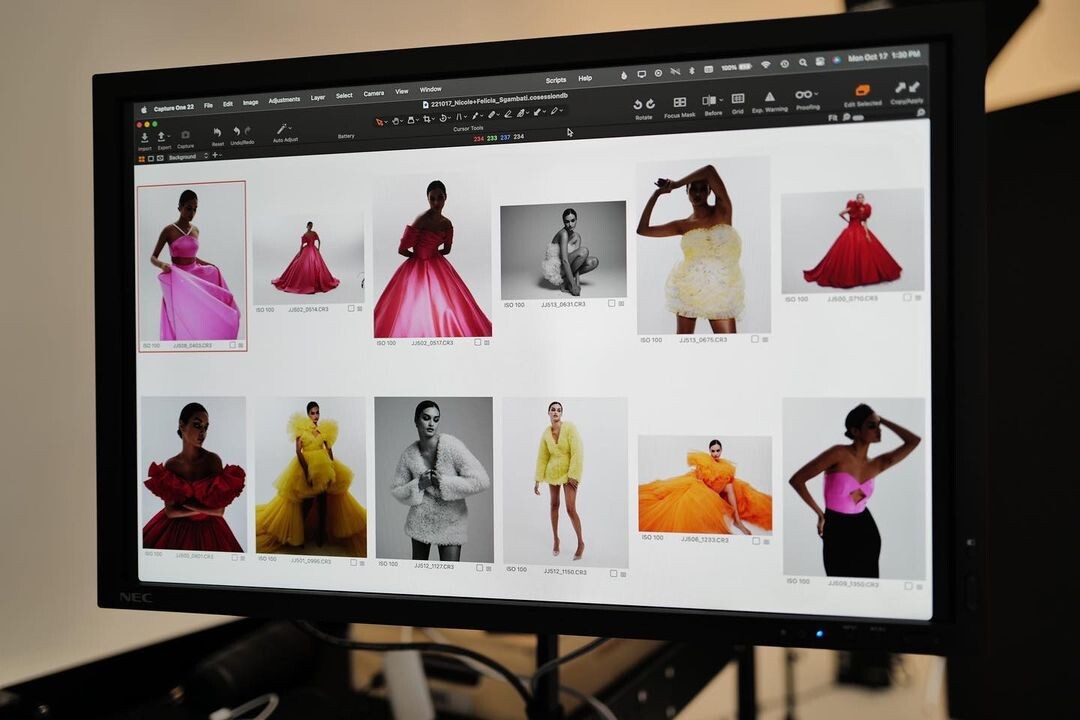Open the Background collection dropdown
Viewport: 1080px width, 720px height.
tap(206, 157)
